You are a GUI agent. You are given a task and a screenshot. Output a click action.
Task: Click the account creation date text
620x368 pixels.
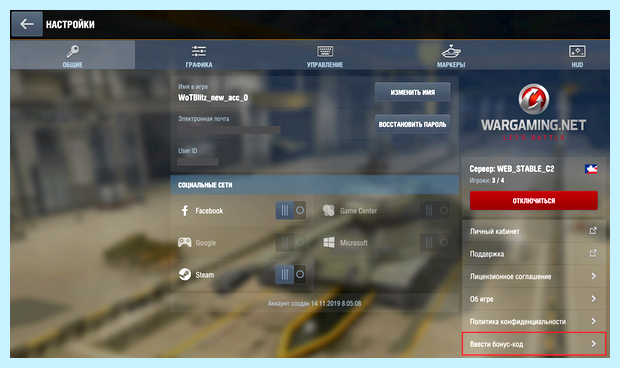pyautogui.click(x=314, y=303)
